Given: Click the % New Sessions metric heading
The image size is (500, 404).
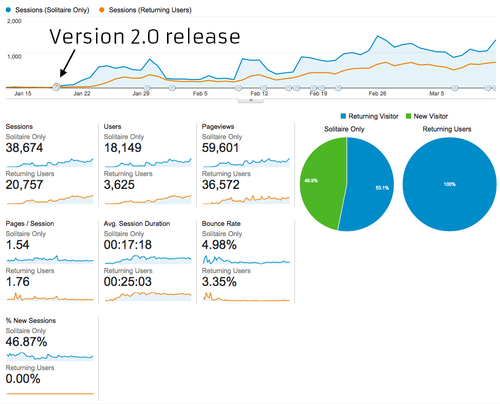Looking at the screenshot, I should tap(31, 320).
